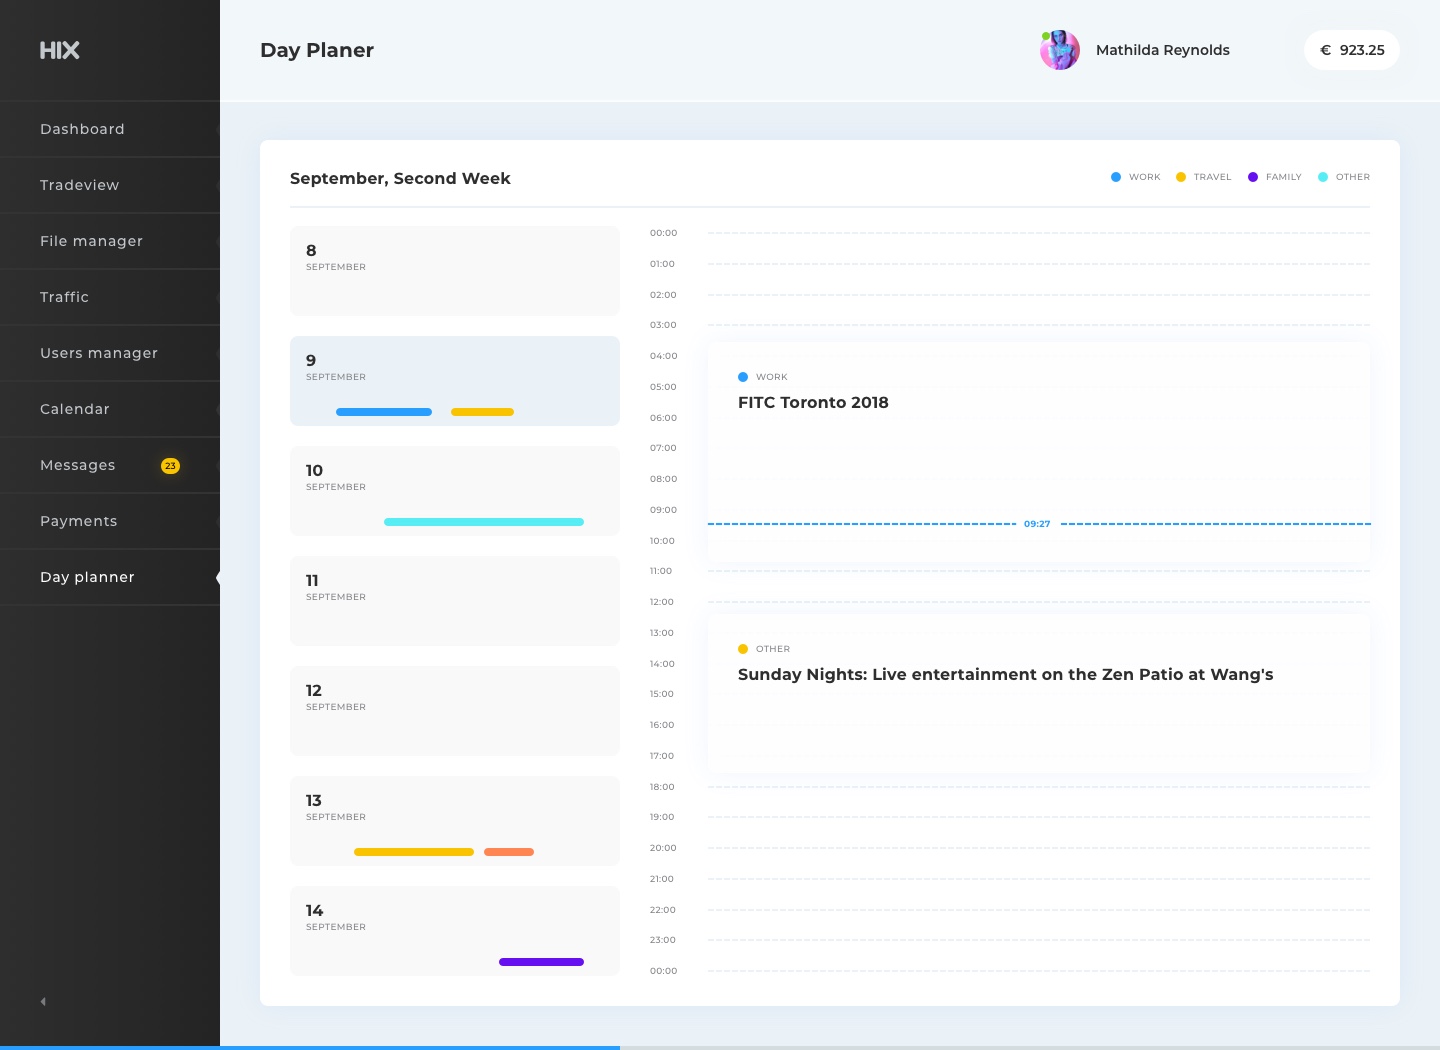Toggle the OTHER legend filter

tap(1344, 177)
